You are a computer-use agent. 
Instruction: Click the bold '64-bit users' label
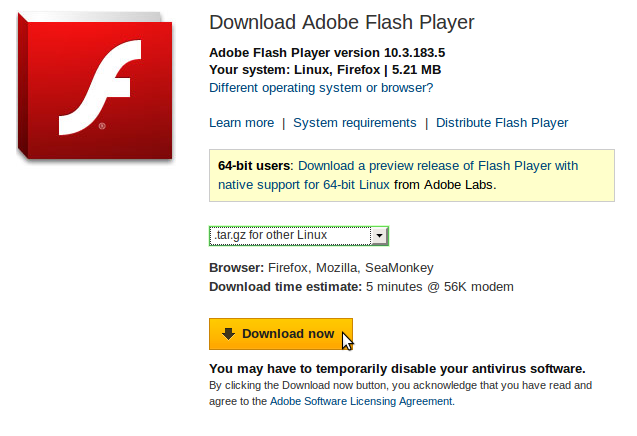(254, 166)
